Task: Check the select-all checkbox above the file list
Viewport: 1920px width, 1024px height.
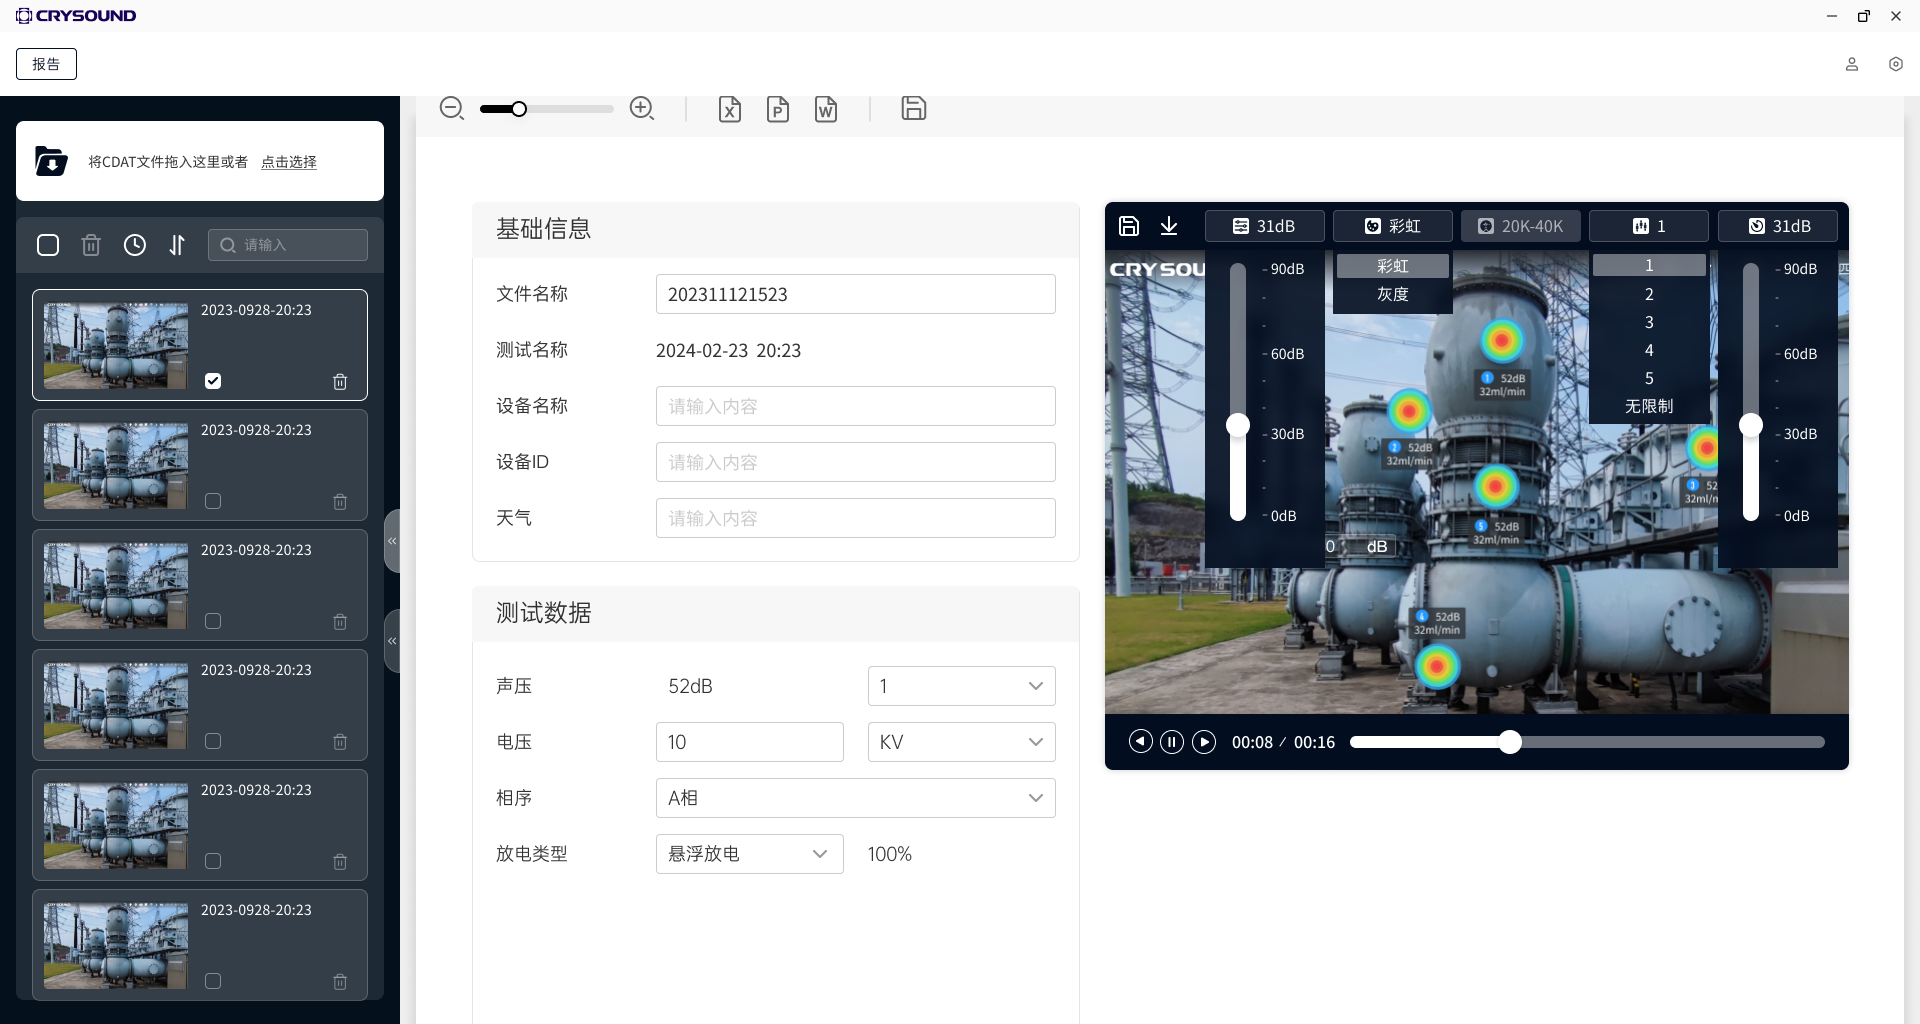Action: tap(47, 244)
